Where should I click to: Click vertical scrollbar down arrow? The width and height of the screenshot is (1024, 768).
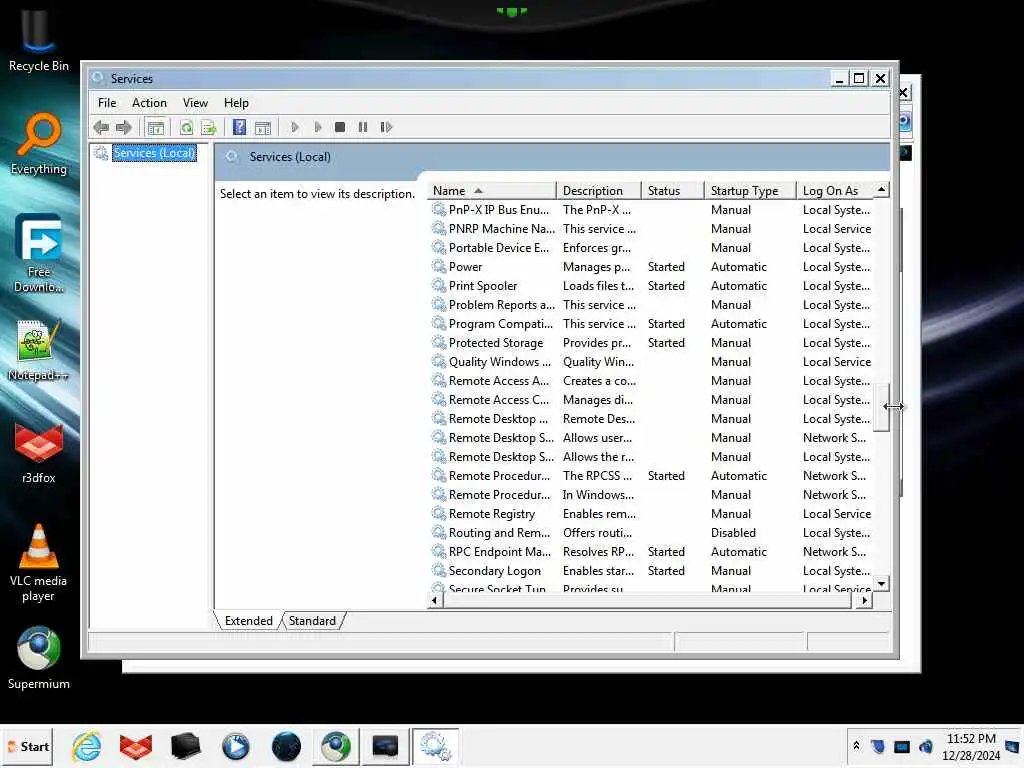882,584
